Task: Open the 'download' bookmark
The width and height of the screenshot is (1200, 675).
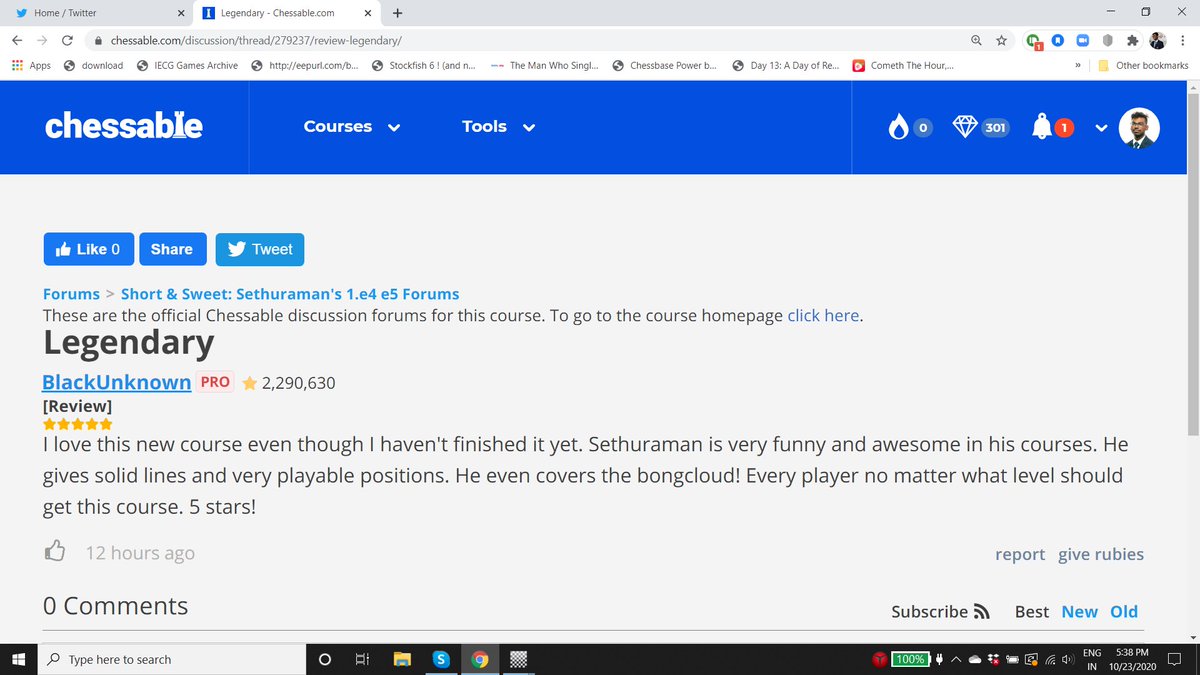Action: [x=93, y=65]
